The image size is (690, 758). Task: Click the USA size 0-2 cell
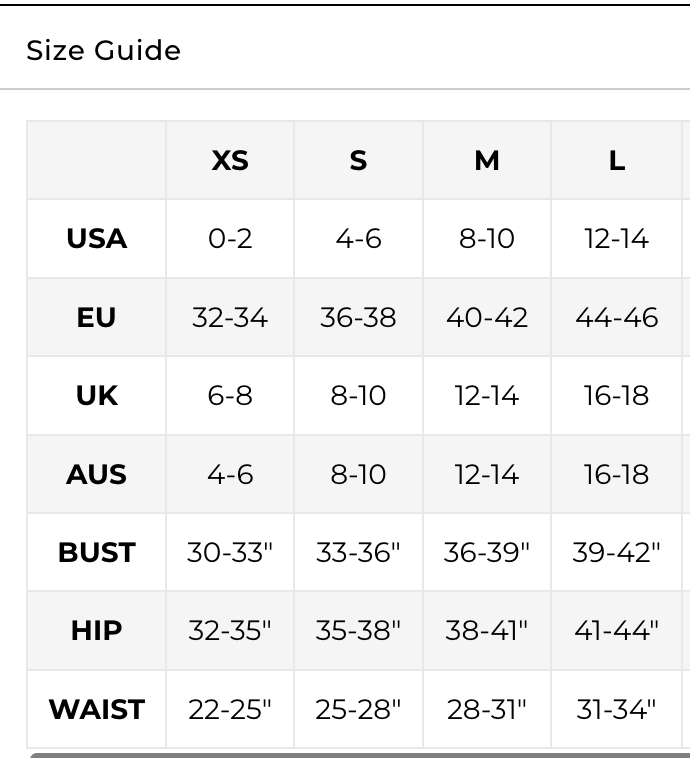[x=230, y=239]
